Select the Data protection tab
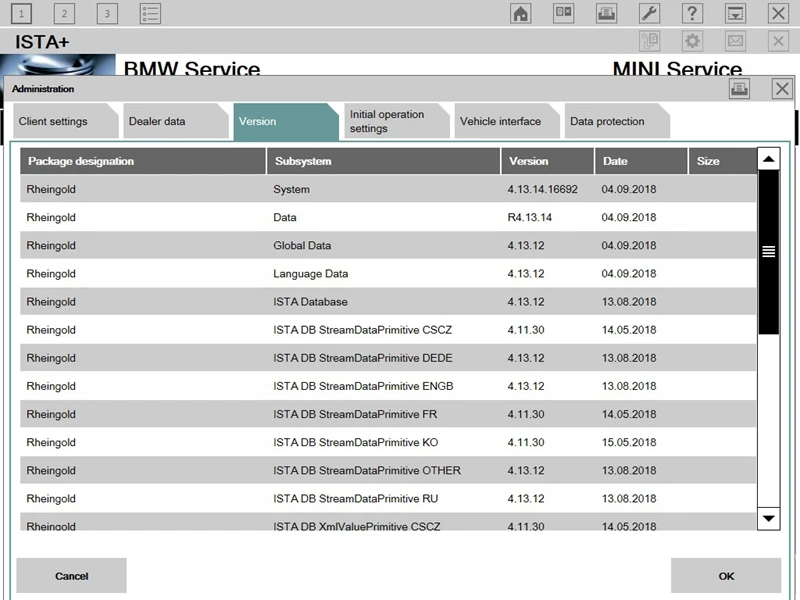Screen dimensions: 800x600 click(x=617, y=121)
